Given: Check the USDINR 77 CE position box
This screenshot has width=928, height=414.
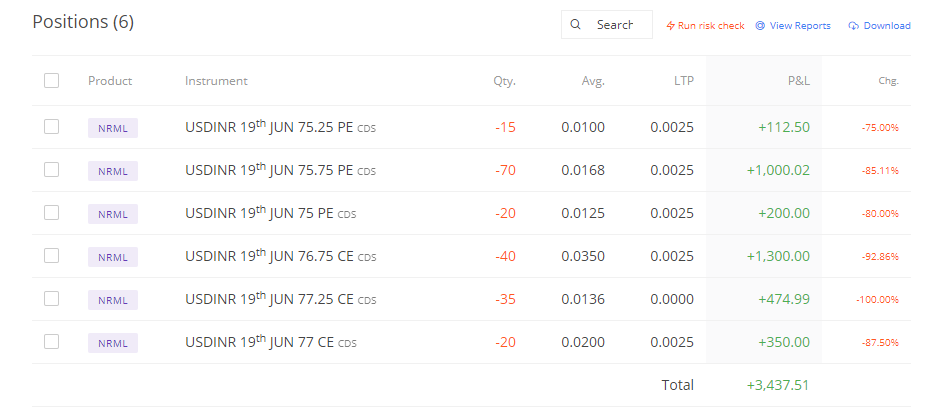Looking at the screenshot, I should click(51, 342).
